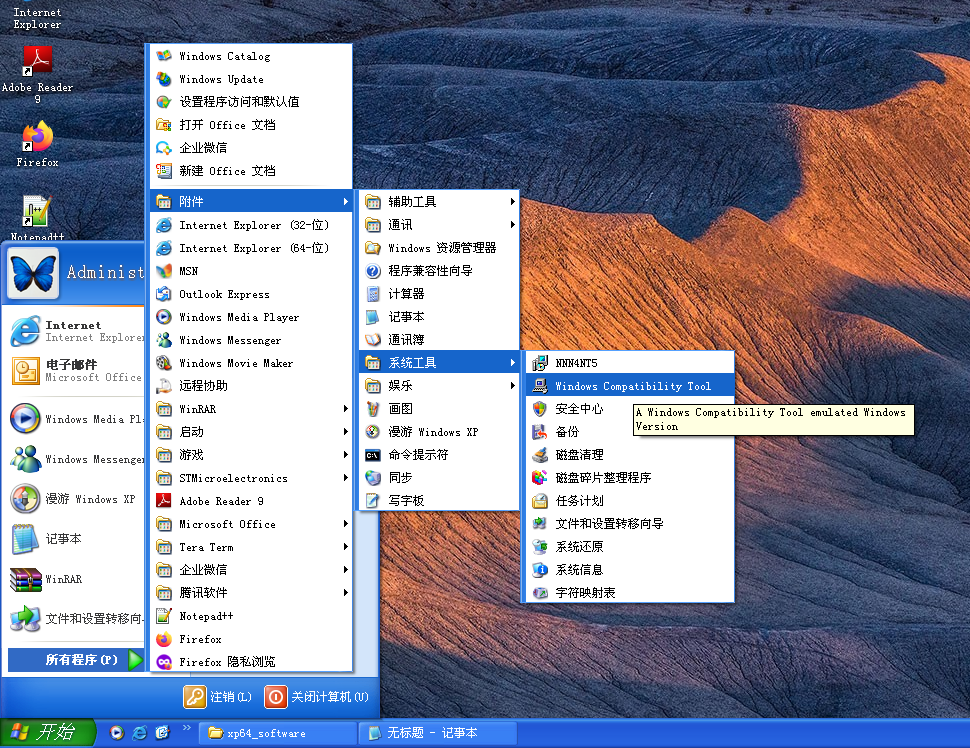Open 设置程序访问和默认值 entry

tap(251, 101)
